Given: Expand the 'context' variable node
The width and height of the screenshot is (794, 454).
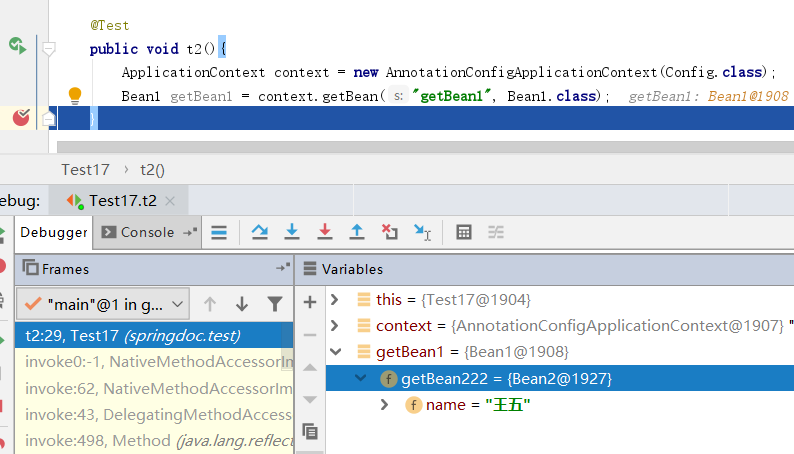Looking at the screenshot, I should coord(334,325).
